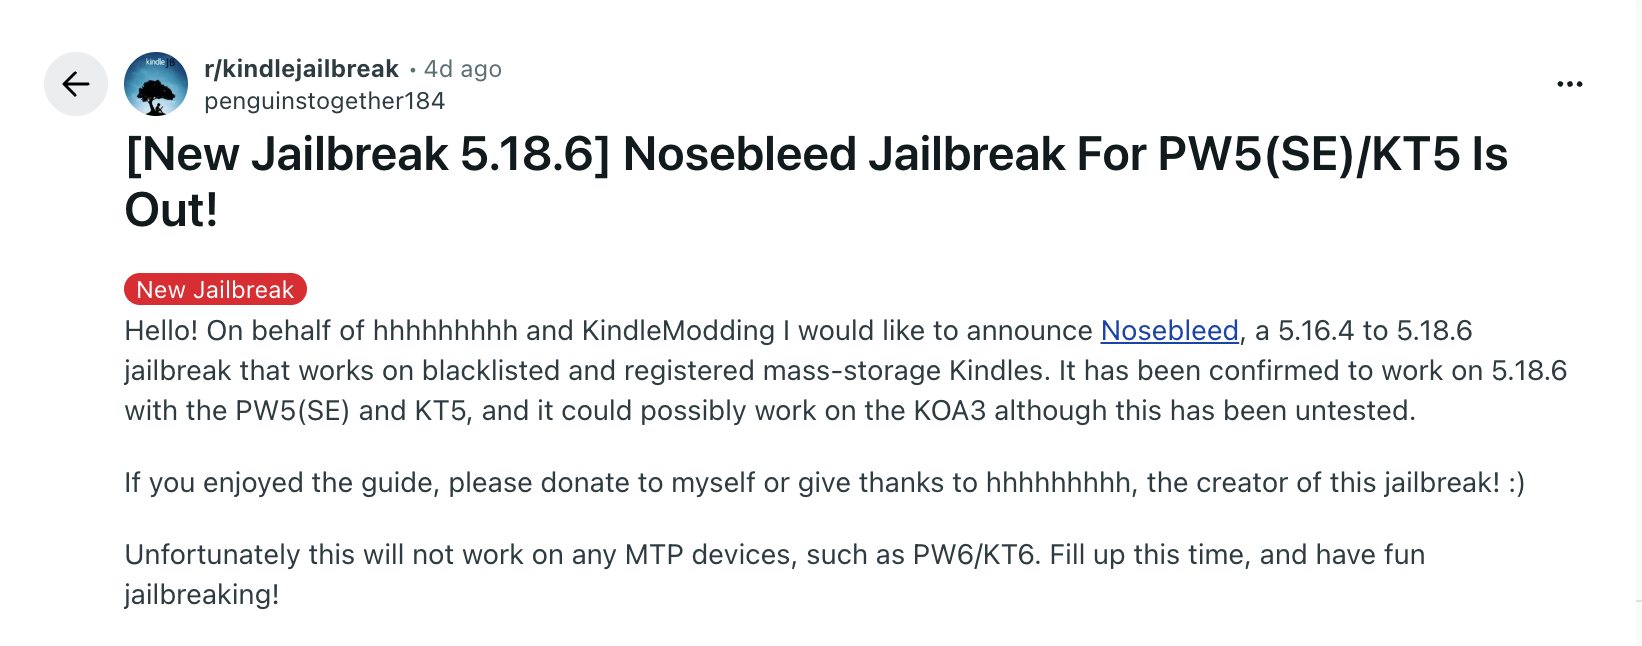The width and height of the screenshot is (1642, 646).
Task: Click the word "jailbreaking!" at the post end
Action: pos(201,595)
